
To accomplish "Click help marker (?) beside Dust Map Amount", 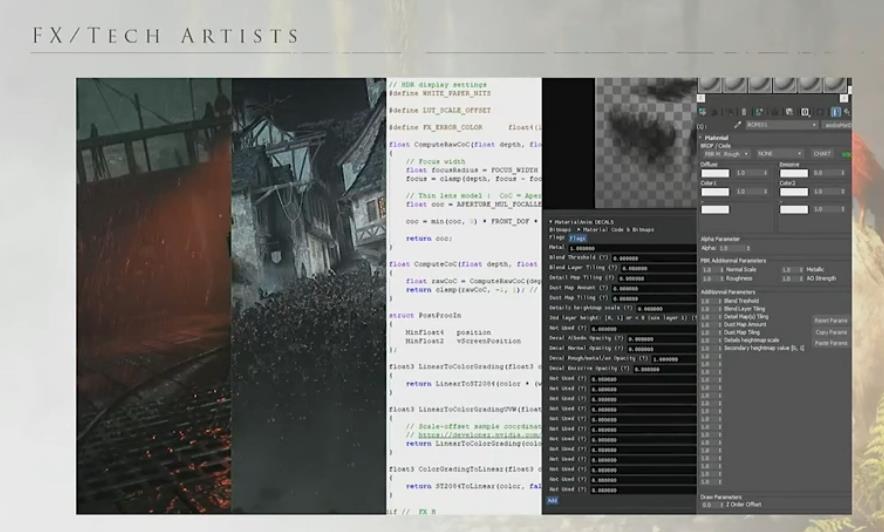I will (x=603, y=288).
